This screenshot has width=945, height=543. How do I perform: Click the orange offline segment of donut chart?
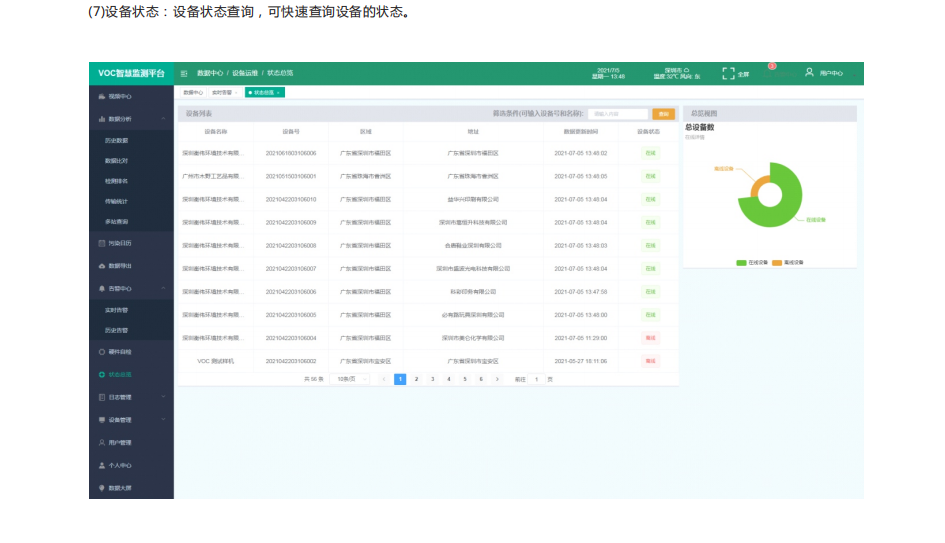coord(758,186)
